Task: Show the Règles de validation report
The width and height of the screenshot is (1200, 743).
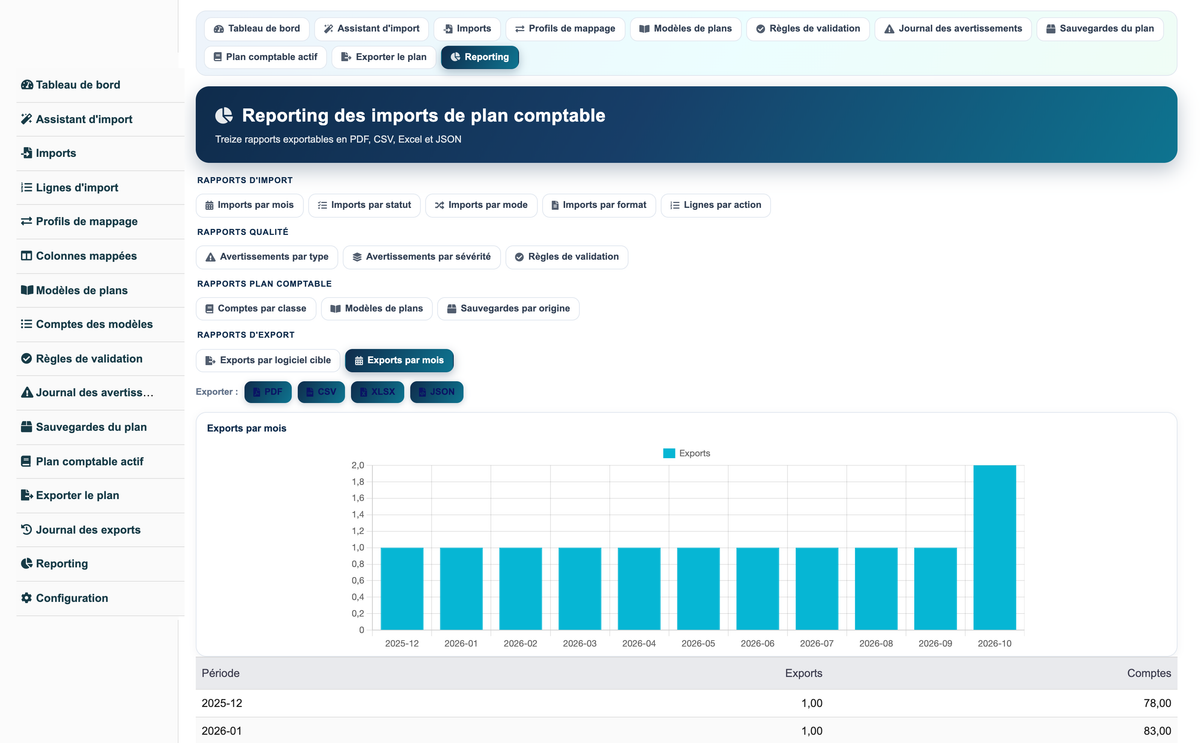Action: click(x=567, y=257)
